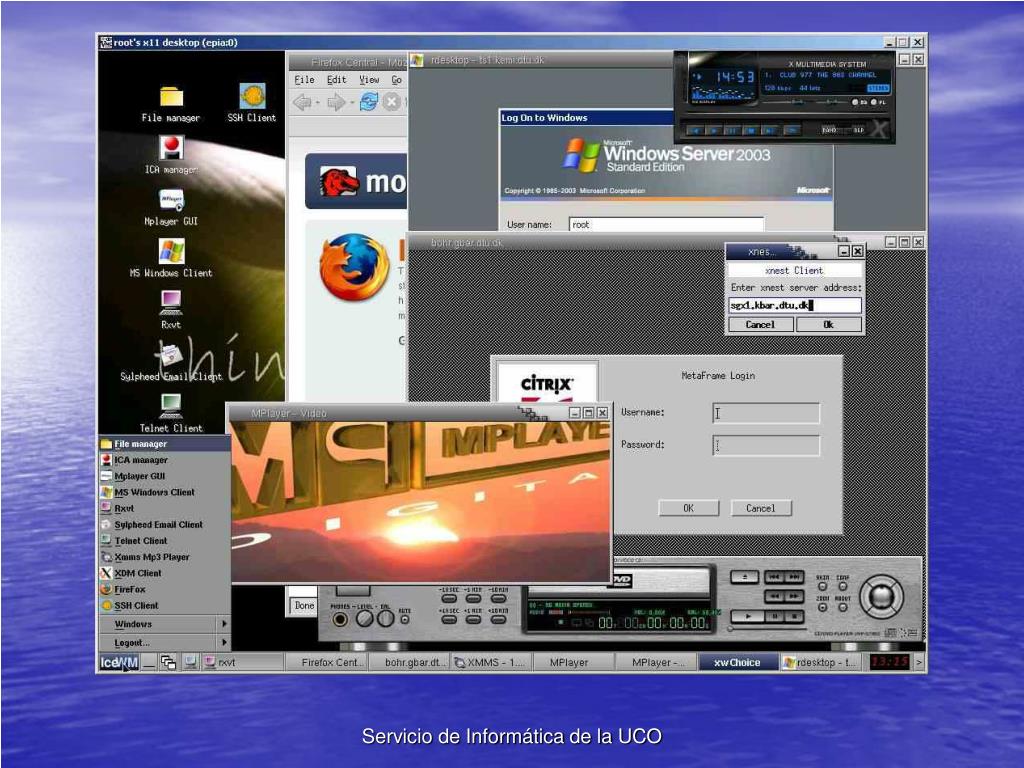1024x768 pixels.
Task: Jump to previous chapter in MPlayer panel
Action: tap(774, 577)
